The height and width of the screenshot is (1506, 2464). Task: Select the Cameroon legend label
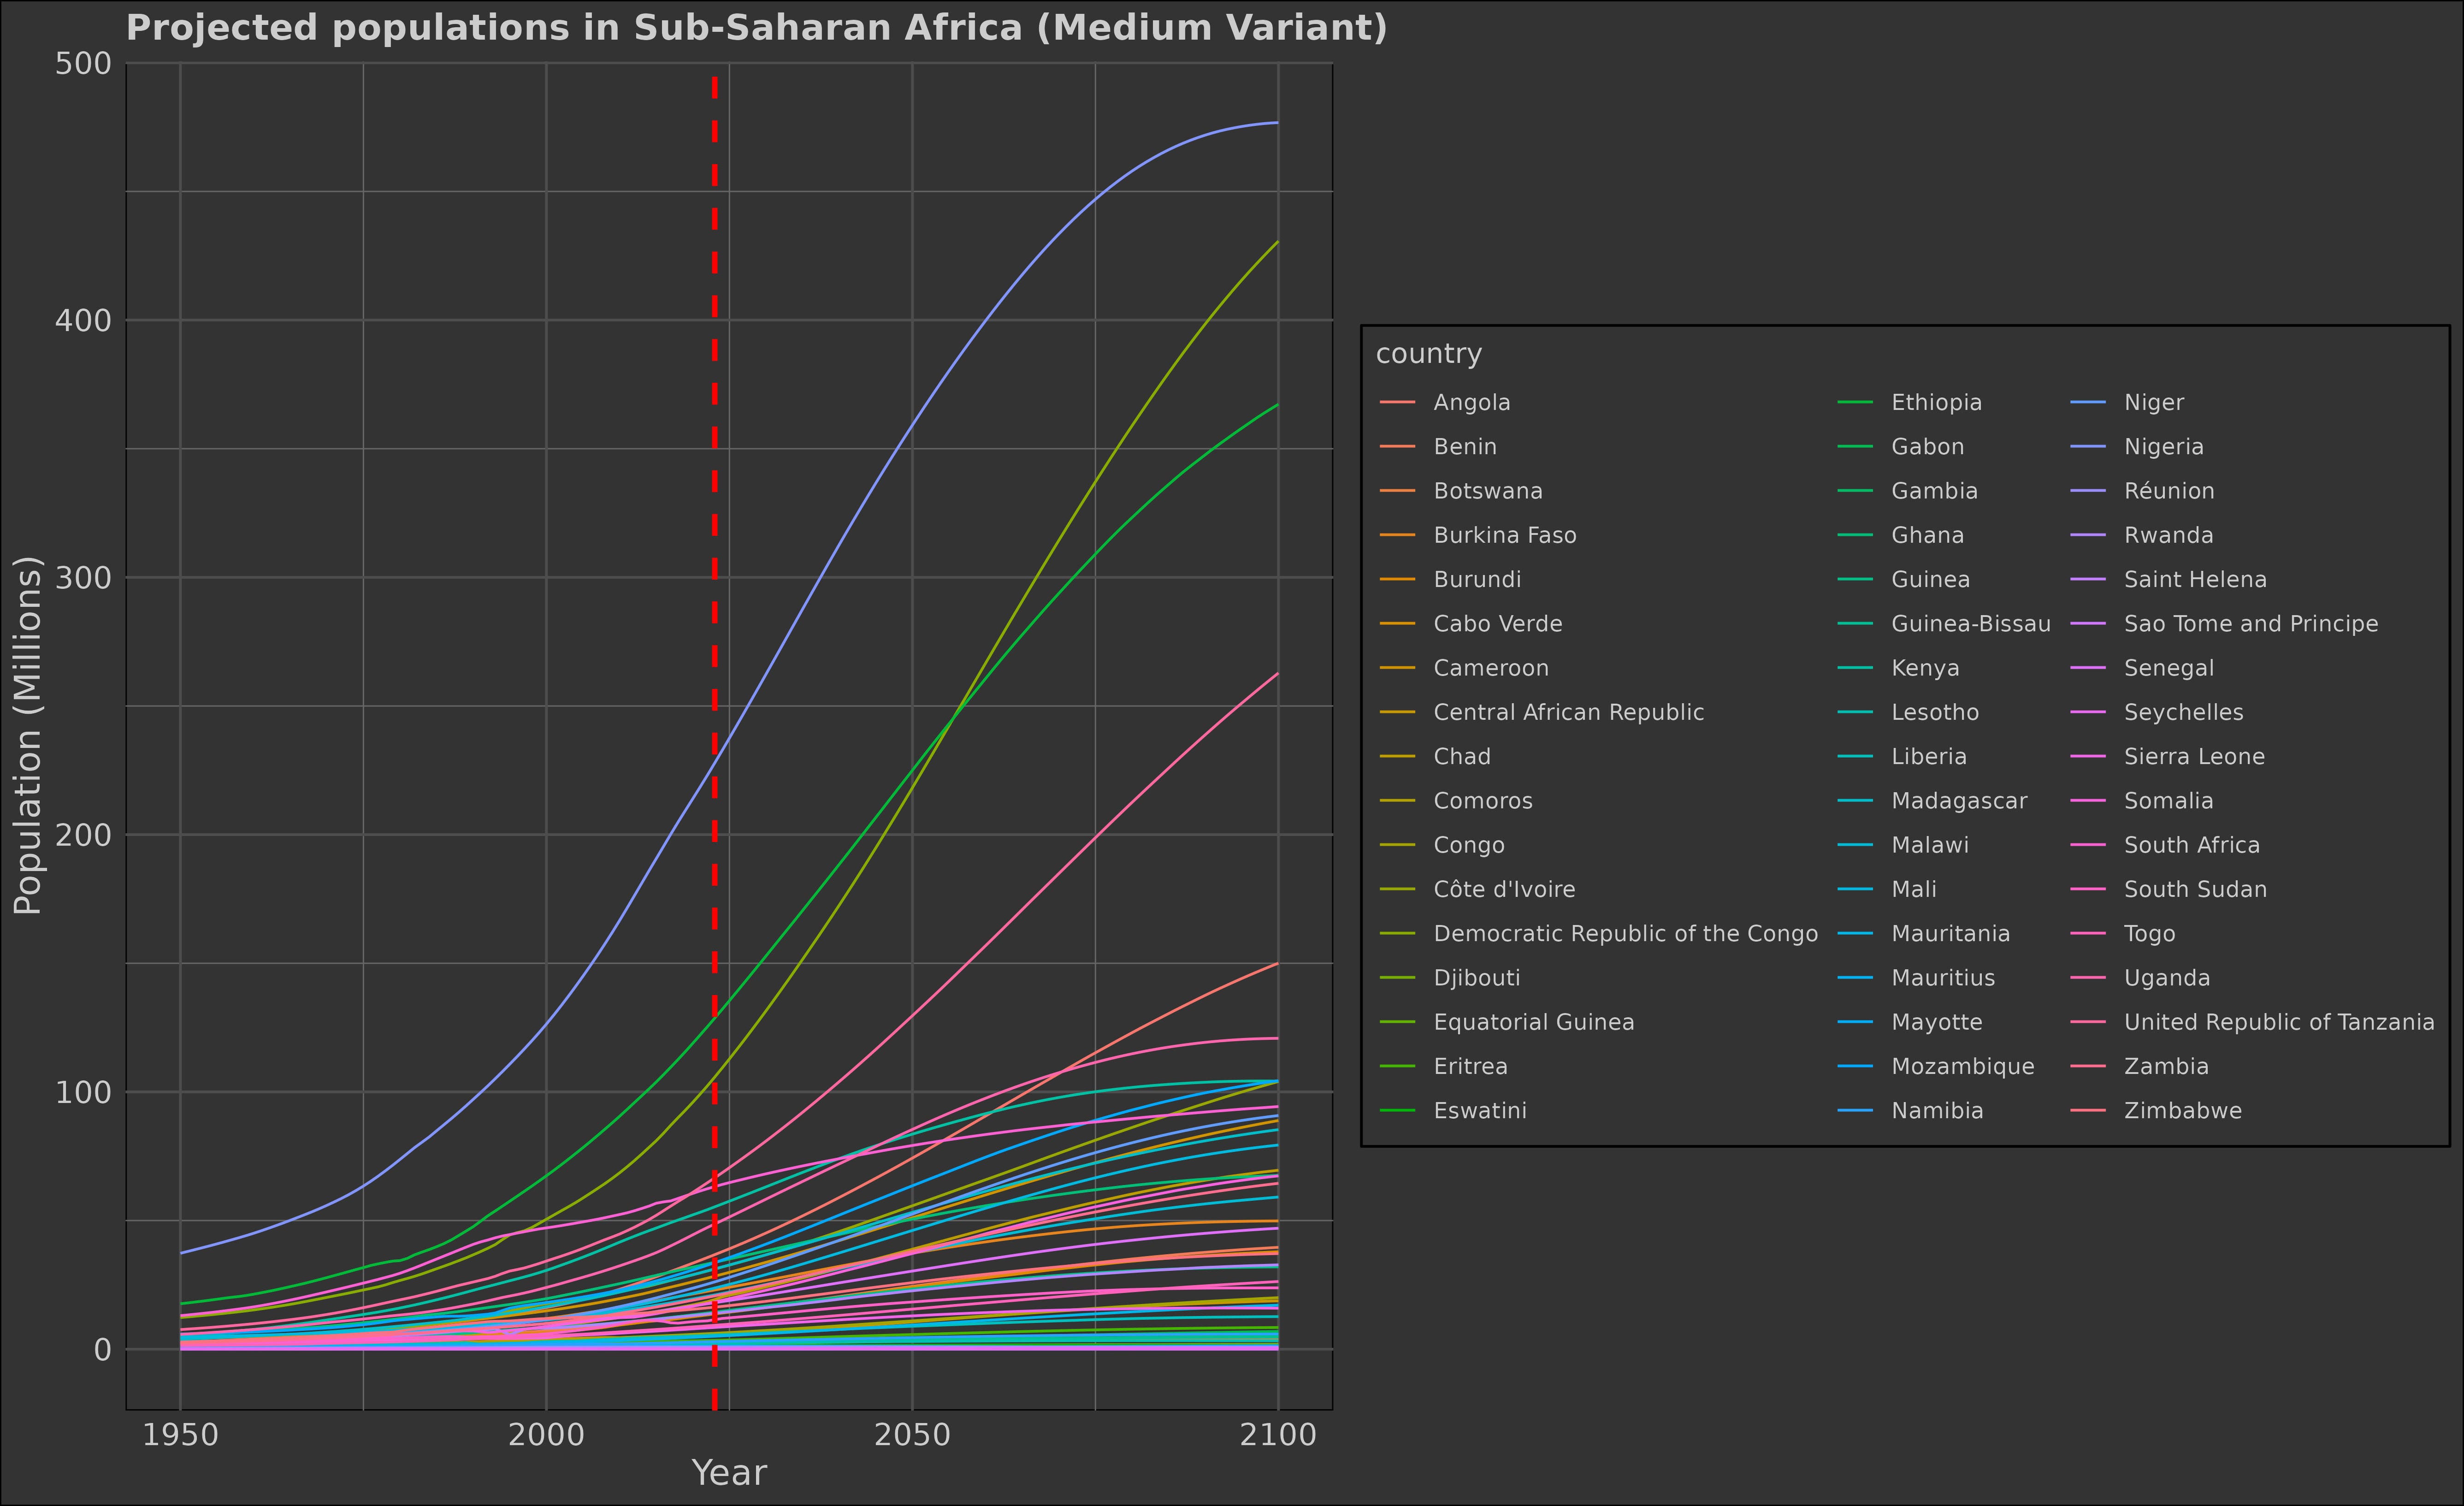click(x=1490, y=668)
